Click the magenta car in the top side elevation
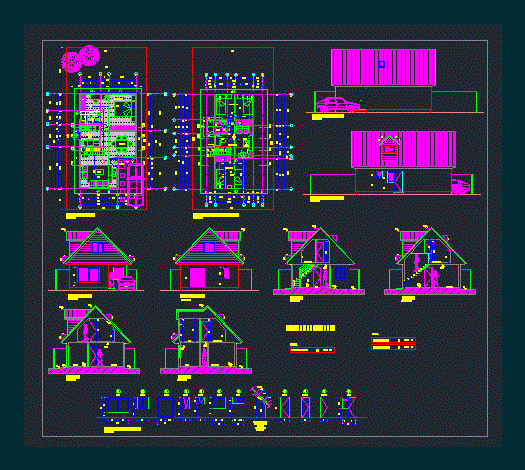 click(338, 105)
